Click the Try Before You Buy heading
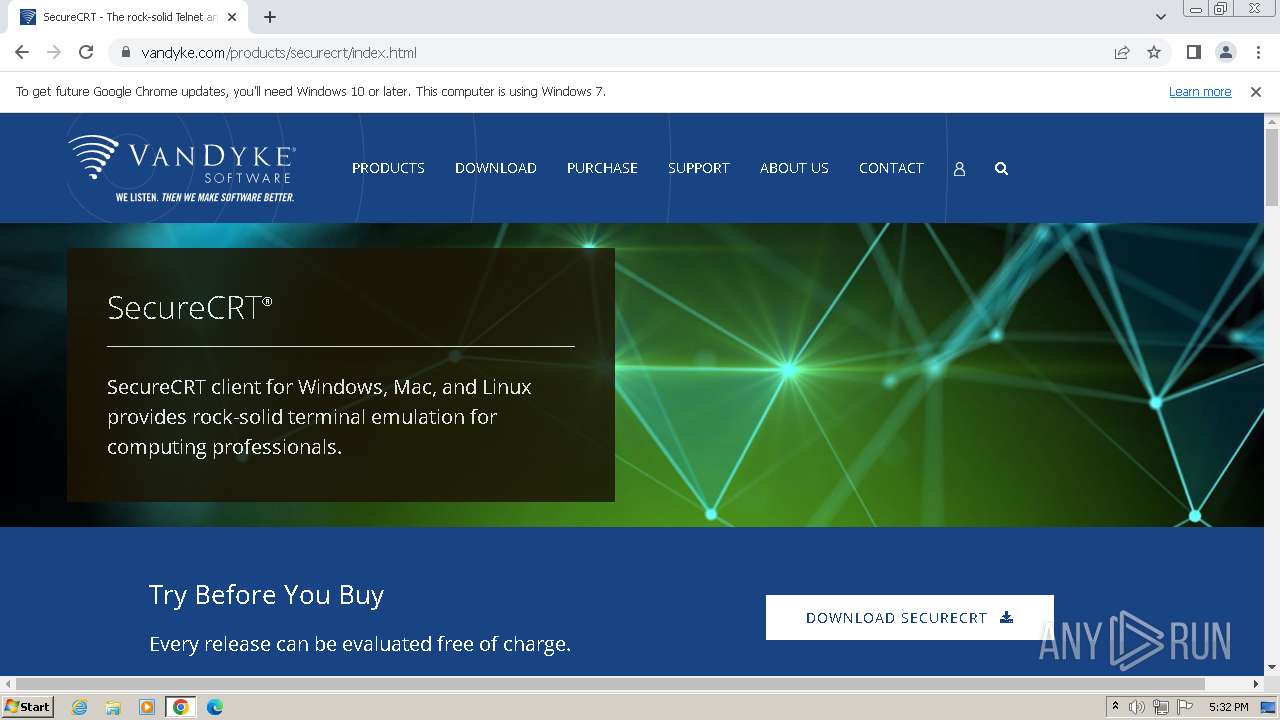The image size is (1280, 720). click(x=266, y=595)
